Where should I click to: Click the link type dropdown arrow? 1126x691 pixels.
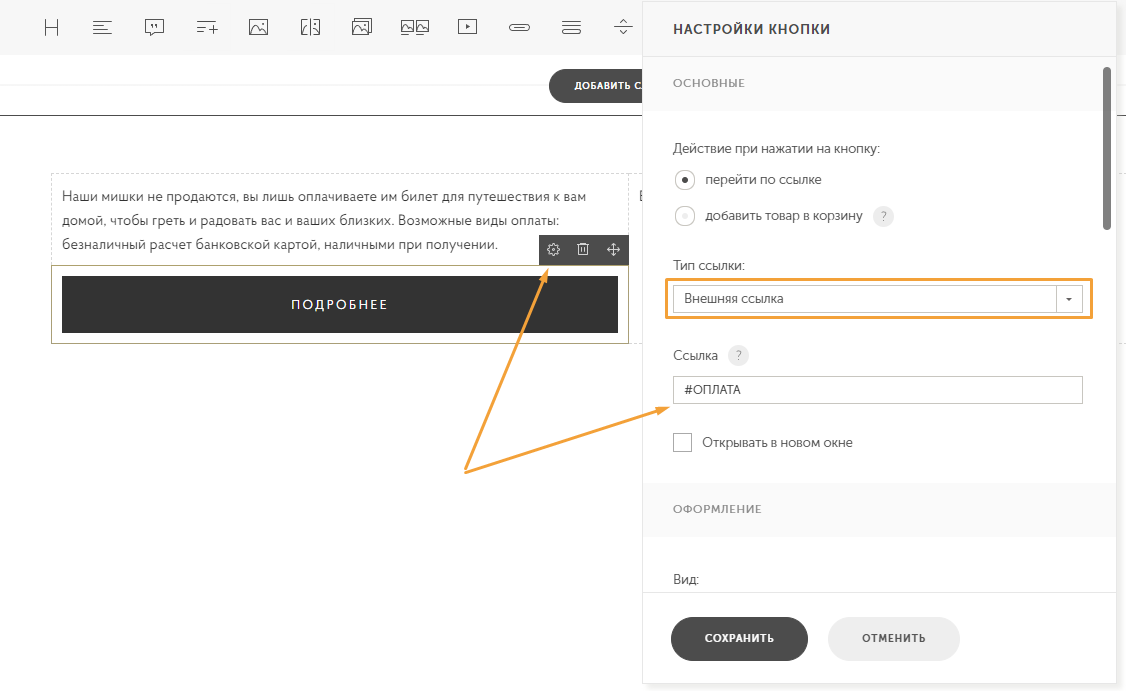point(1069,299)
